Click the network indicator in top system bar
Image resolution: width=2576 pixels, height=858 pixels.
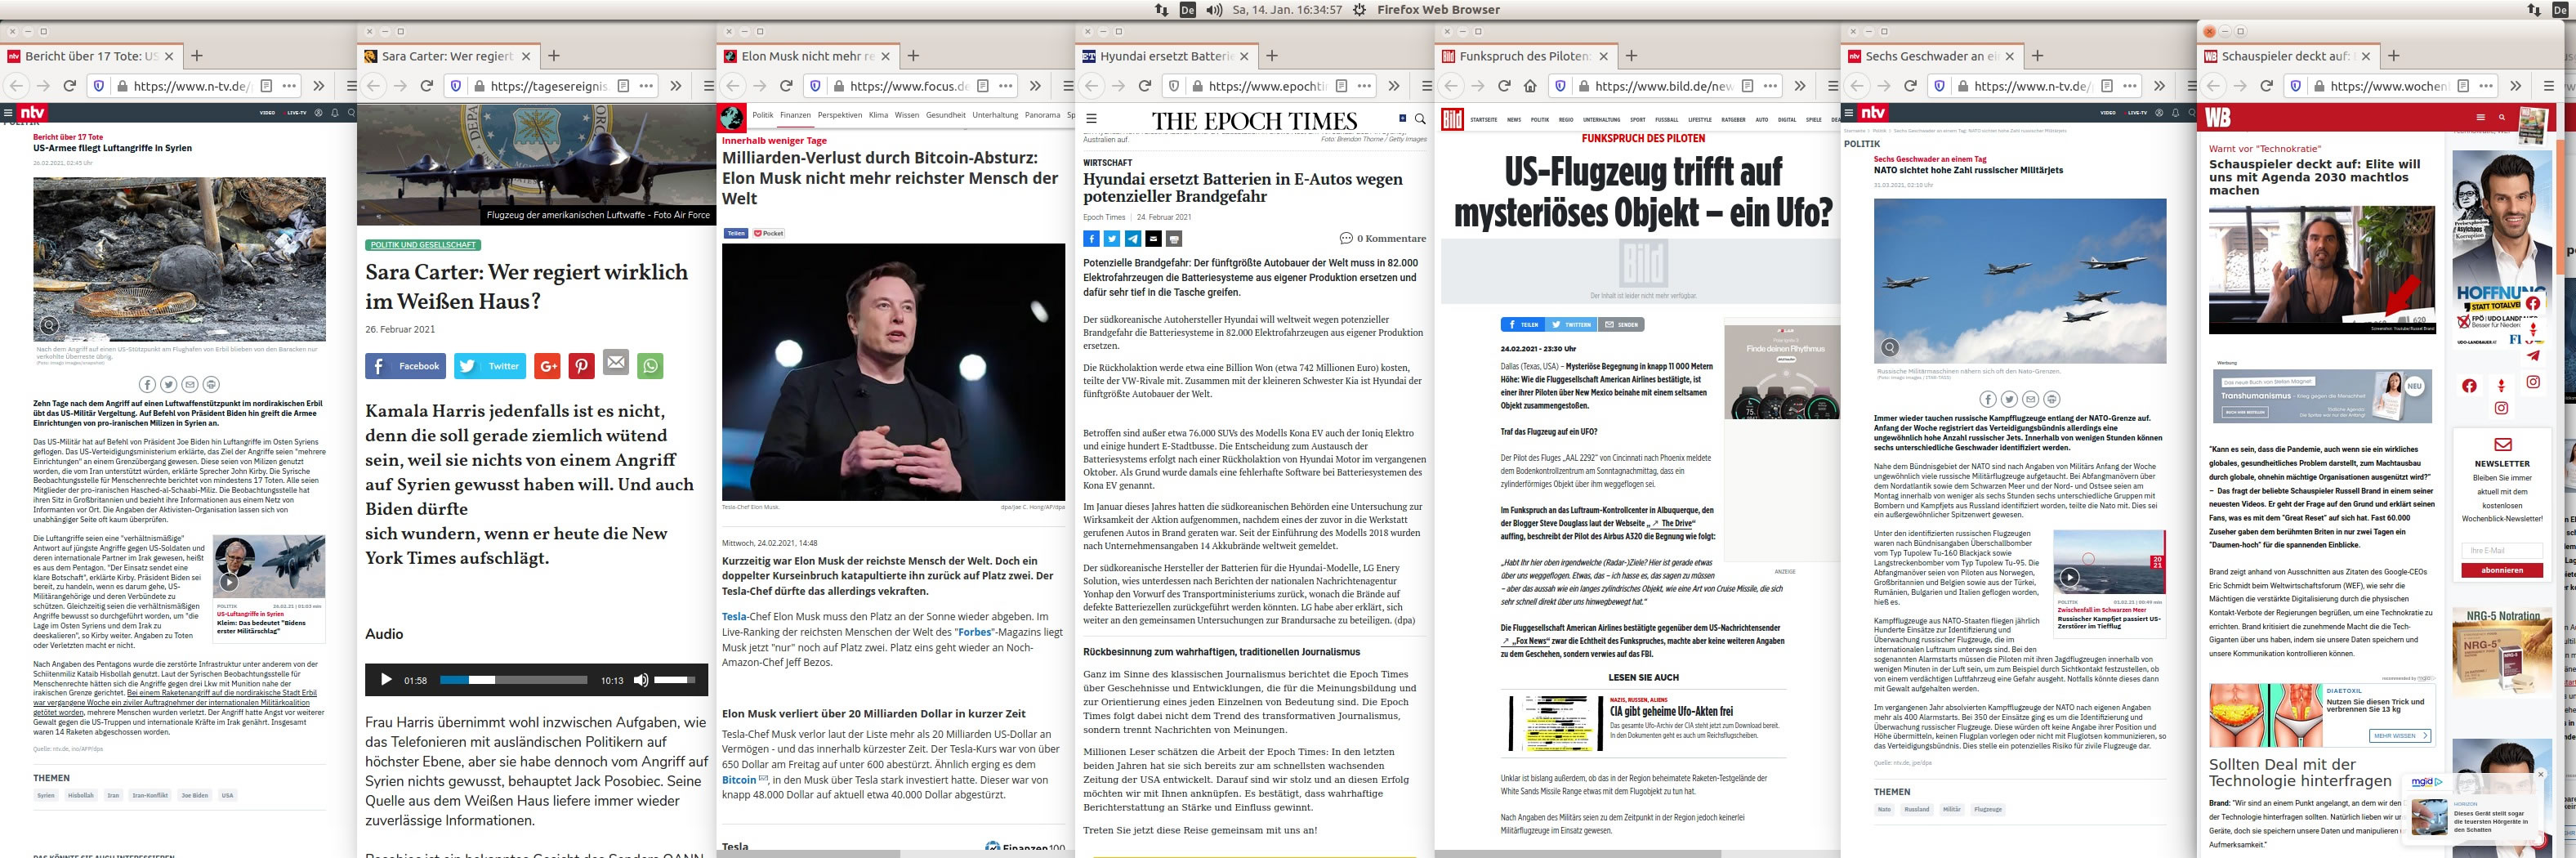point(1161,9)
